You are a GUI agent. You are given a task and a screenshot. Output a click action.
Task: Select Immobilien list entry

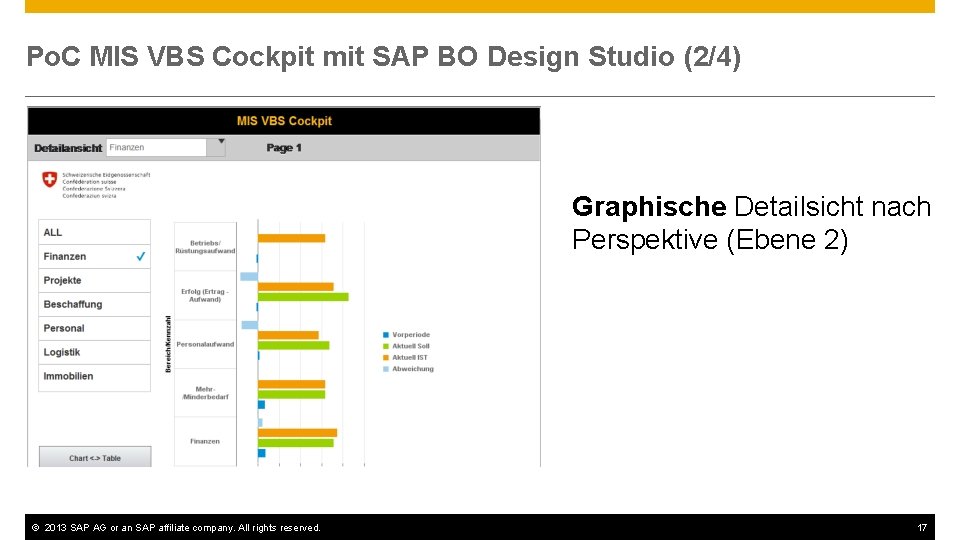tap(94, 376)
